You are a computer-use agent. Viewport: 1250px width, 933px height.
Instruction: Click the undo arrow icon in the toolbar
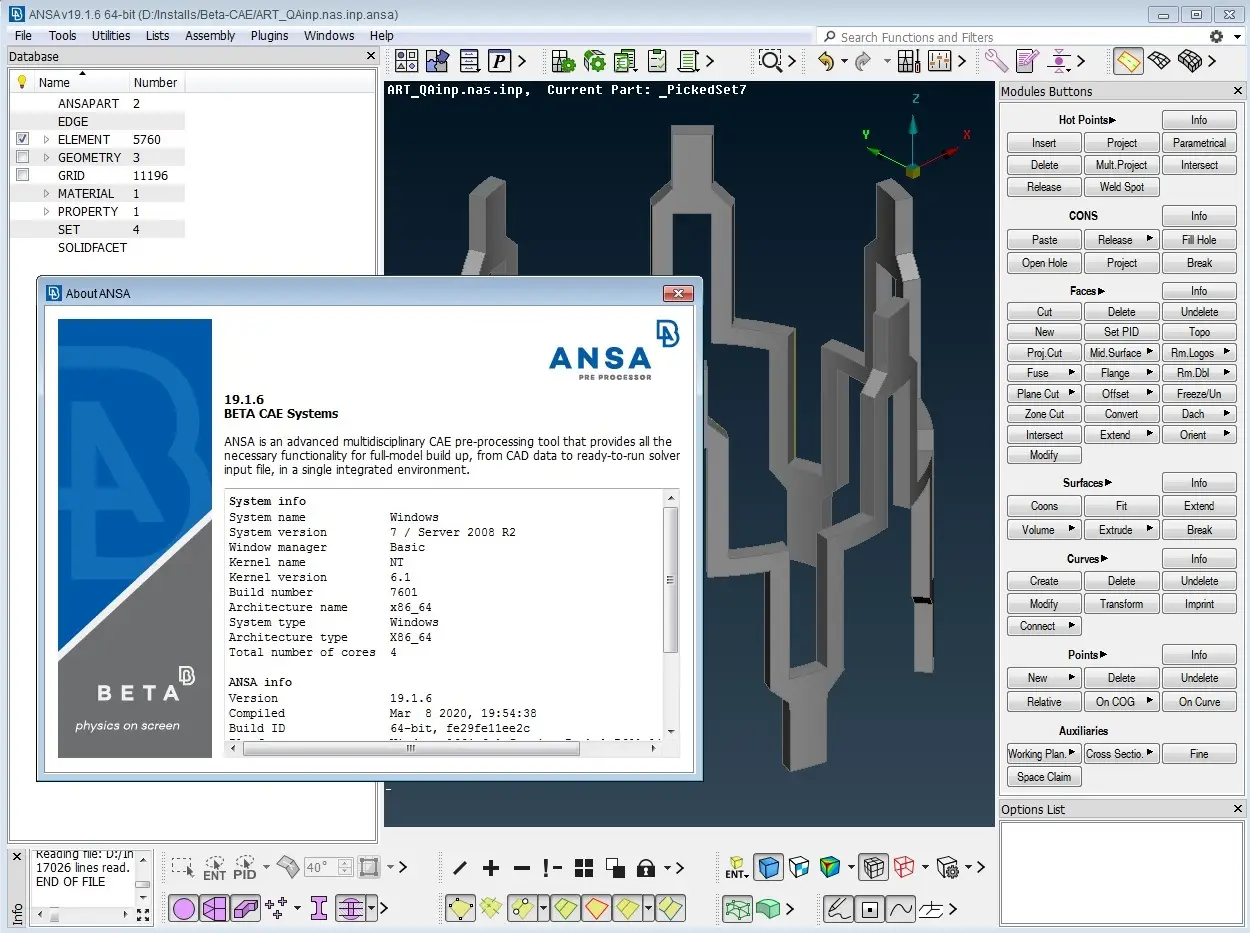[825, 61]
